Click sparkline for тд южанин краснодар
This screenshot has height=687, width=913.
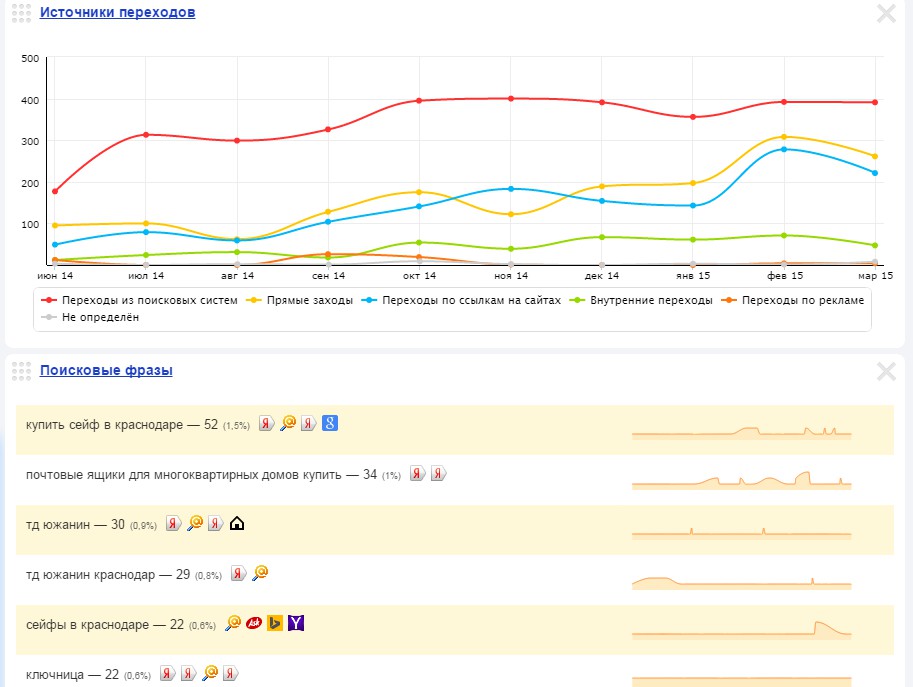(741, 582)
